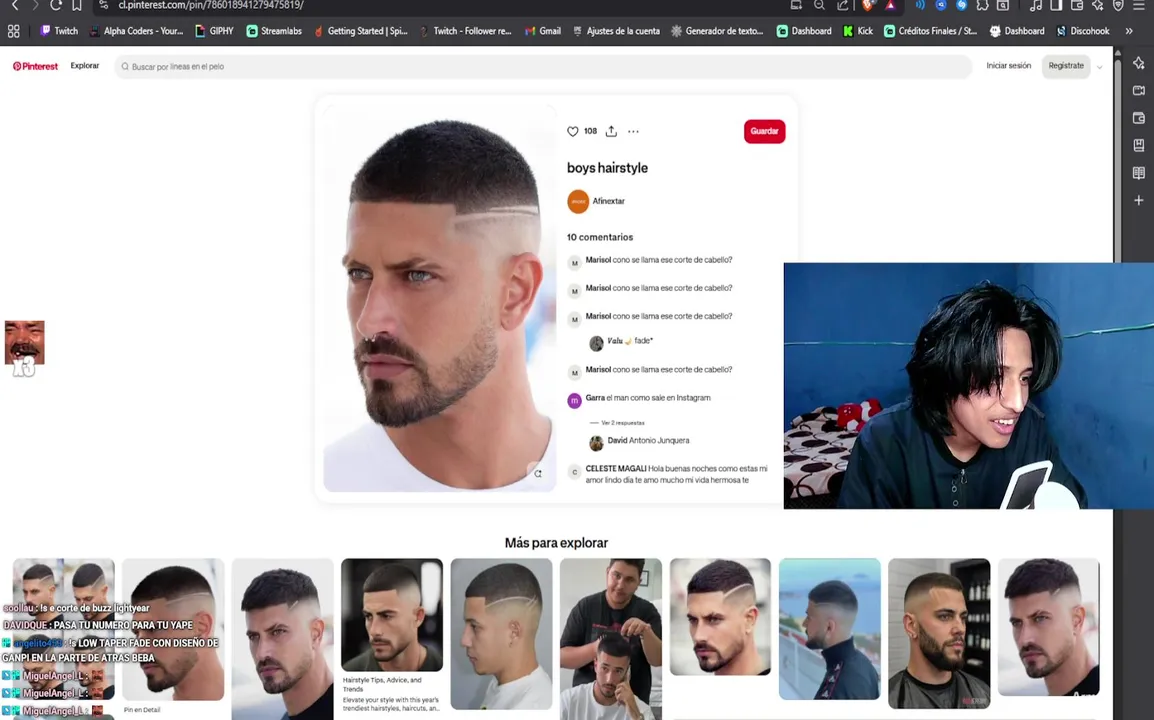
Task: Open the browser hamburger menu
Action: 1139,5
